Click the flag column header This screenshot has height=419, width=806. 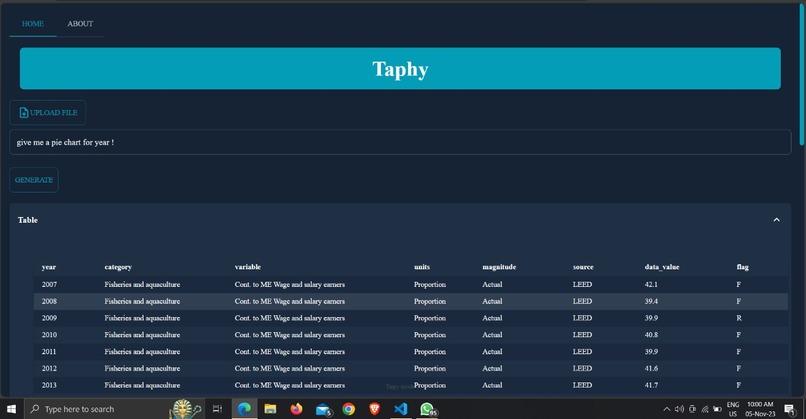click(x=743, y=267)
